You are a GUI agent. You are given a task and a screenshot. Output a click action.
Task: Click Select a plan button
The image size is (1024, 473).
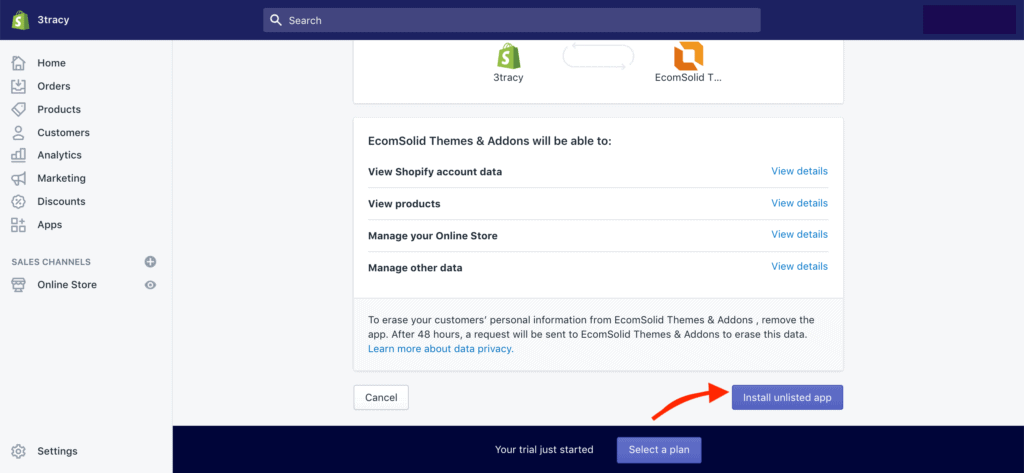click(659, 449)
